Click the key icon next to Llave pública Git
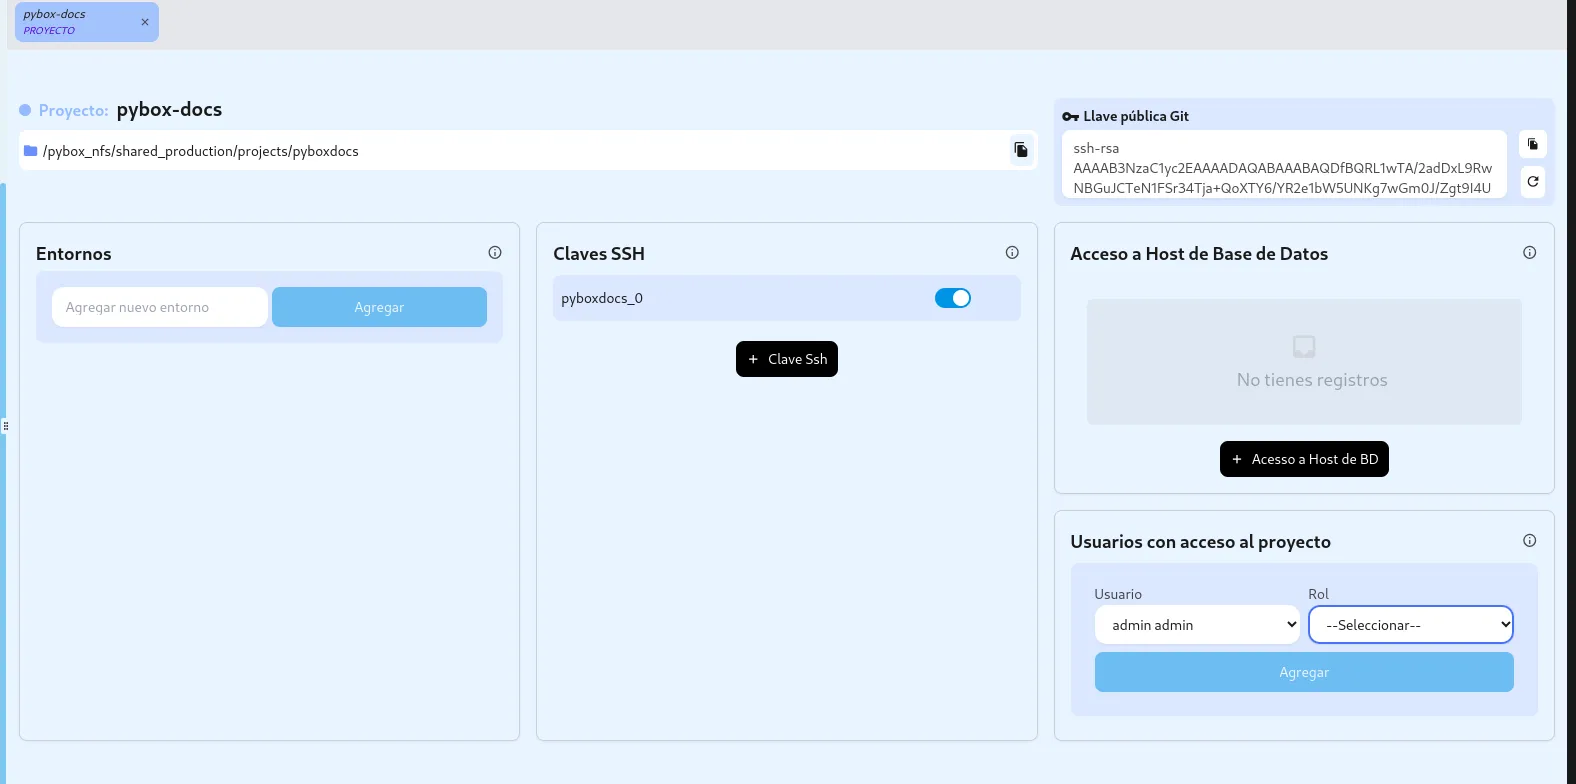This screenshot has height=784, width=1576. (1070, 117)
